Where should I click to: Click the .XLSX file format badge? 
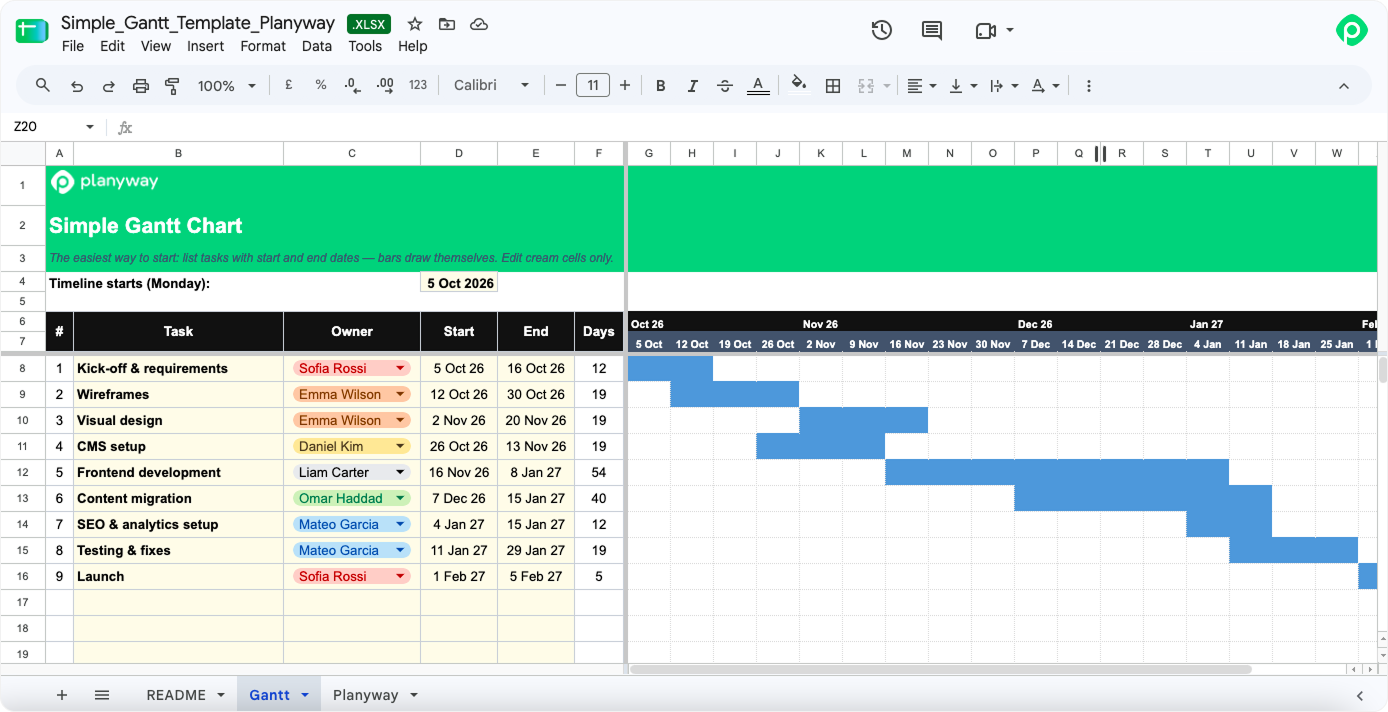click(x=369, y=25)
